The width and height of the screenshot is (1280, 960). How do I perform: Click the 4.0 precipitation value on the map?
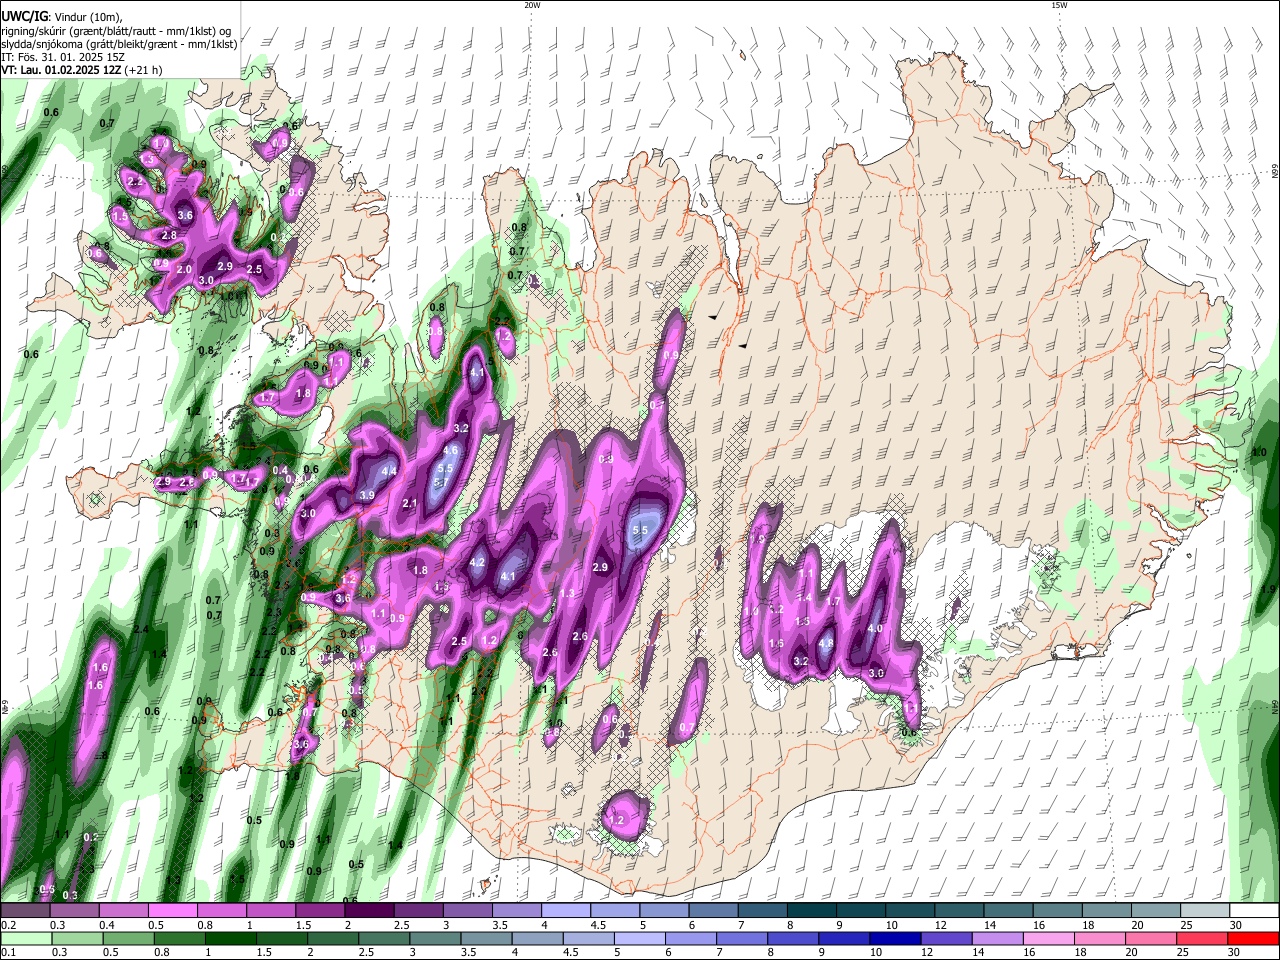(x=875, y=628)
